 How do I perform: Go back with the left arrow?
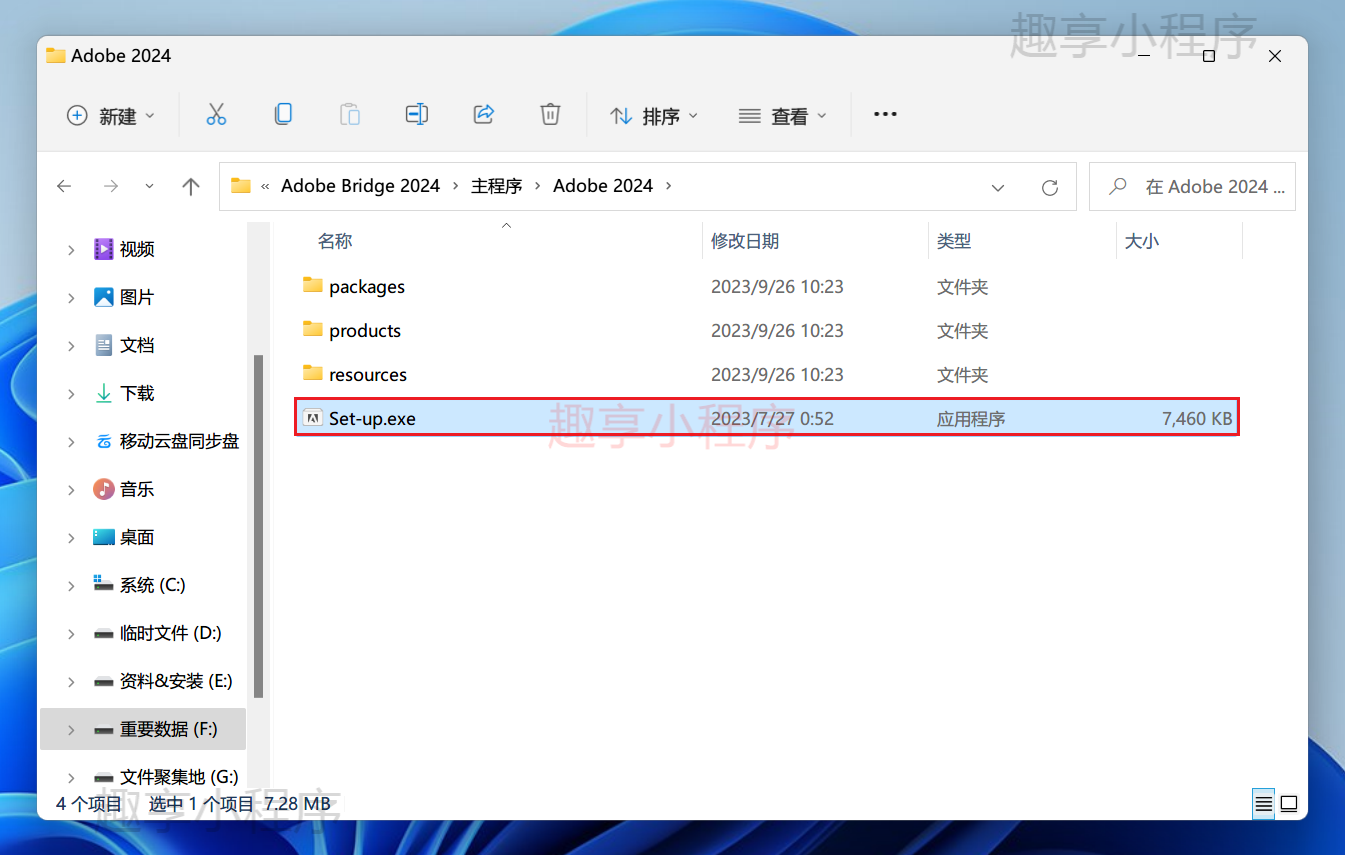[x=64, y=186]
